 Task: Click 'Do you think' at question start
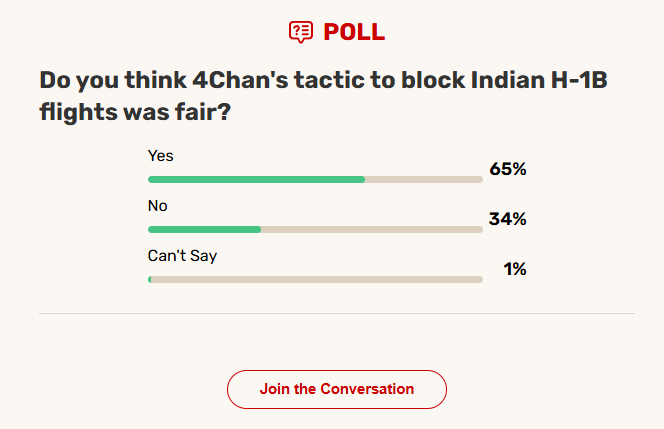(x=113, y=81)
